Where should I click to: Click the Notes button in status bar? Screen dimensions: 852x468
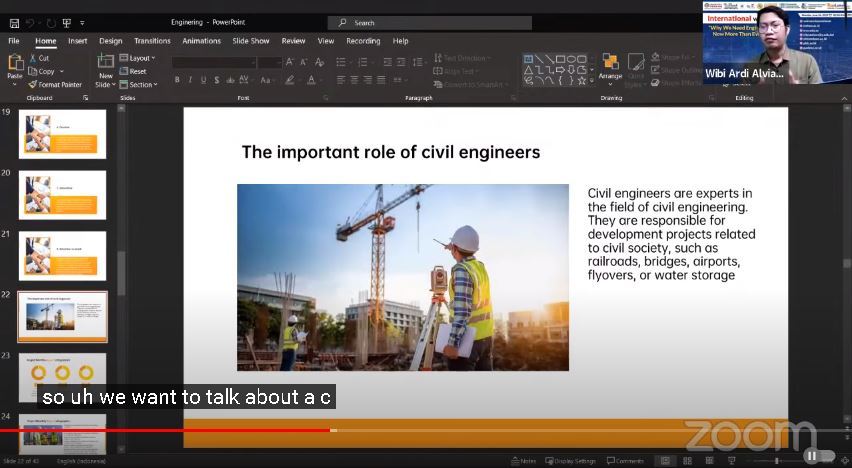(524, 461)
